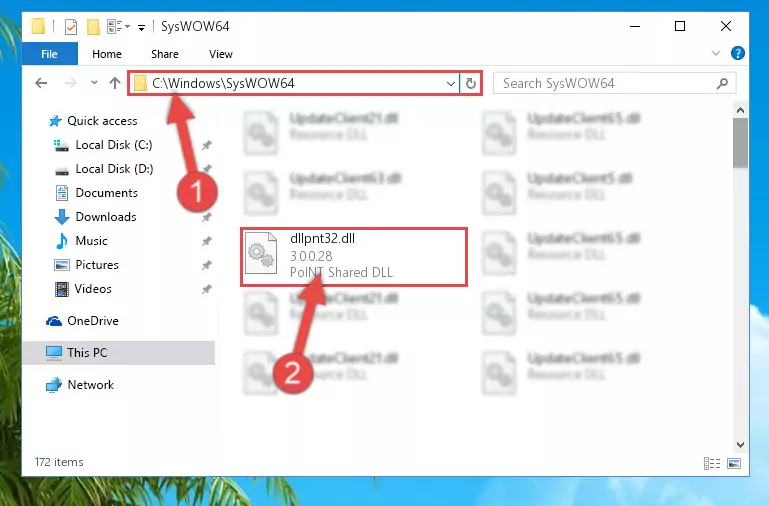Expand the ribbon with the chevron
This screenshot has width=769, height=506.
[716, 53]
